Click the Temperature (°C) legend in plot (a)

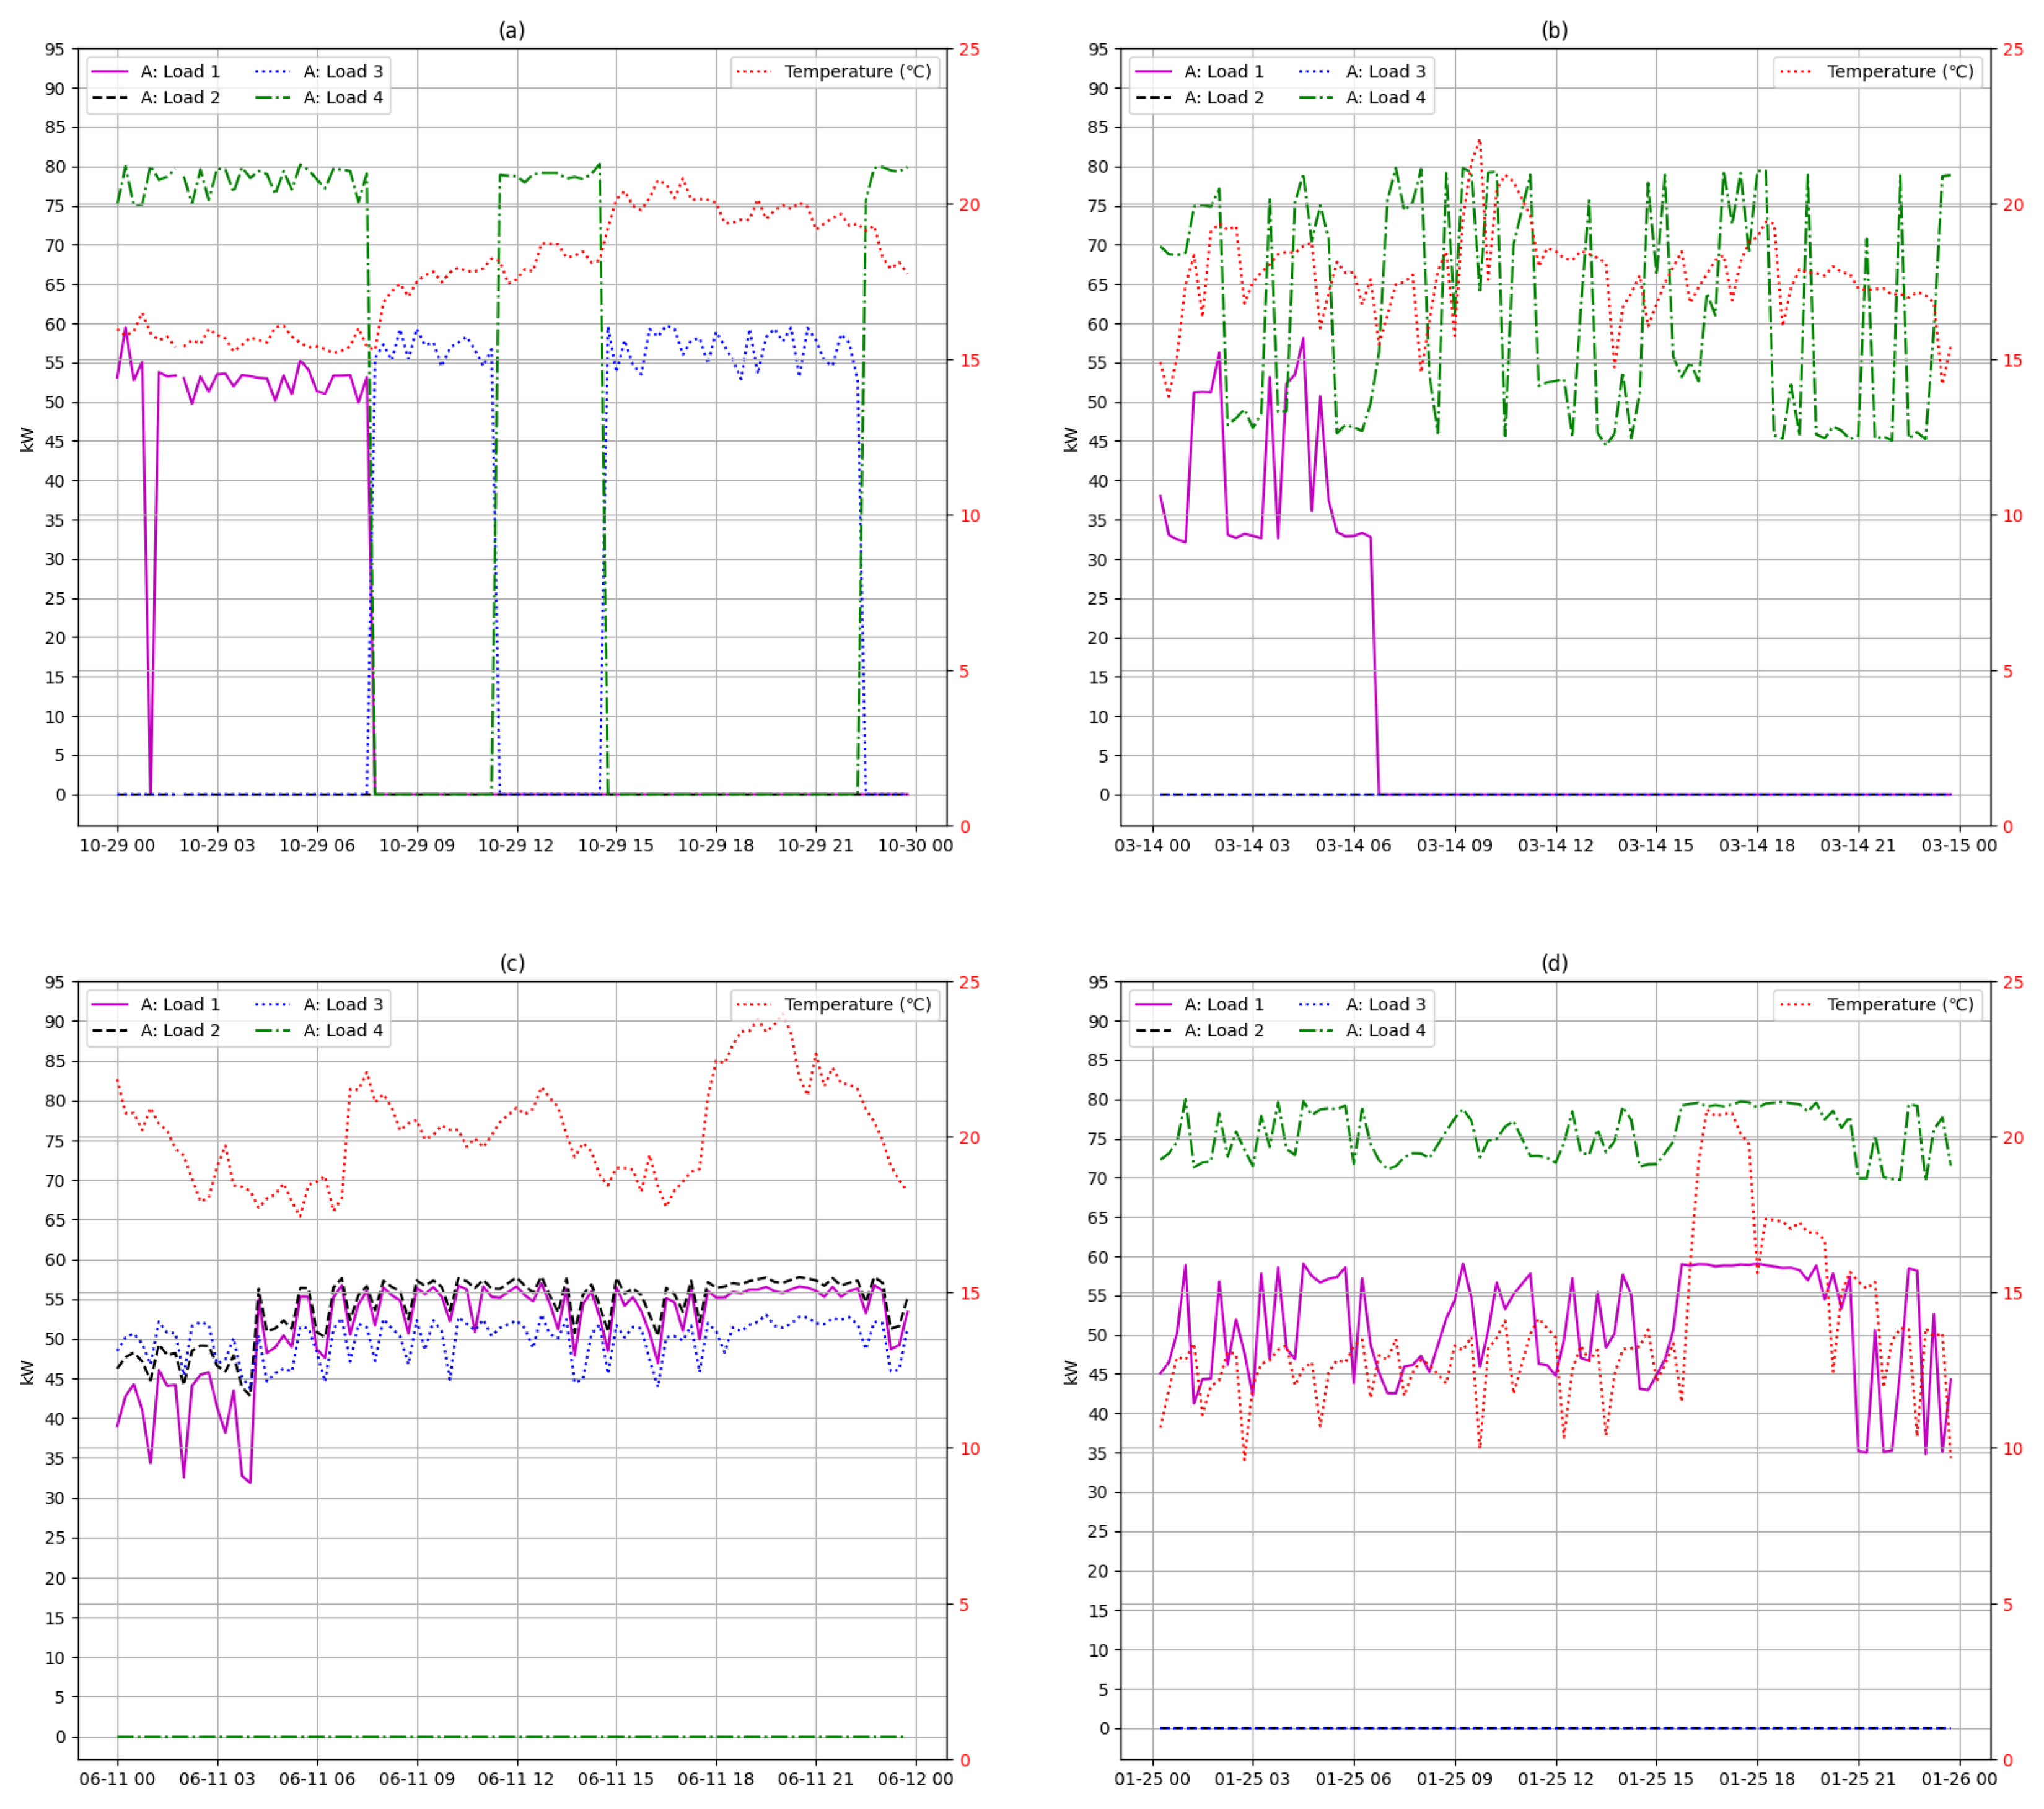tap(857, 72)
